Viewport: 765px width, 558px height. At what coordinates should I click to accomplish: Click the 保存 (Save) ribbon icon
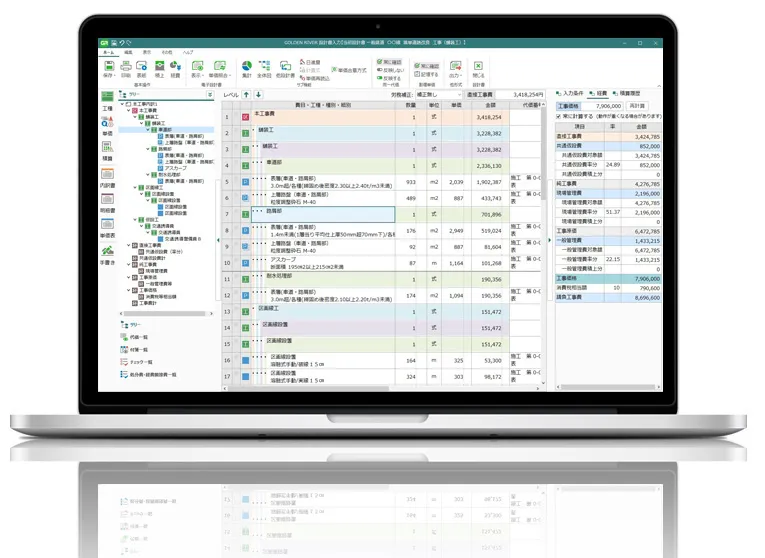(107, 67)
